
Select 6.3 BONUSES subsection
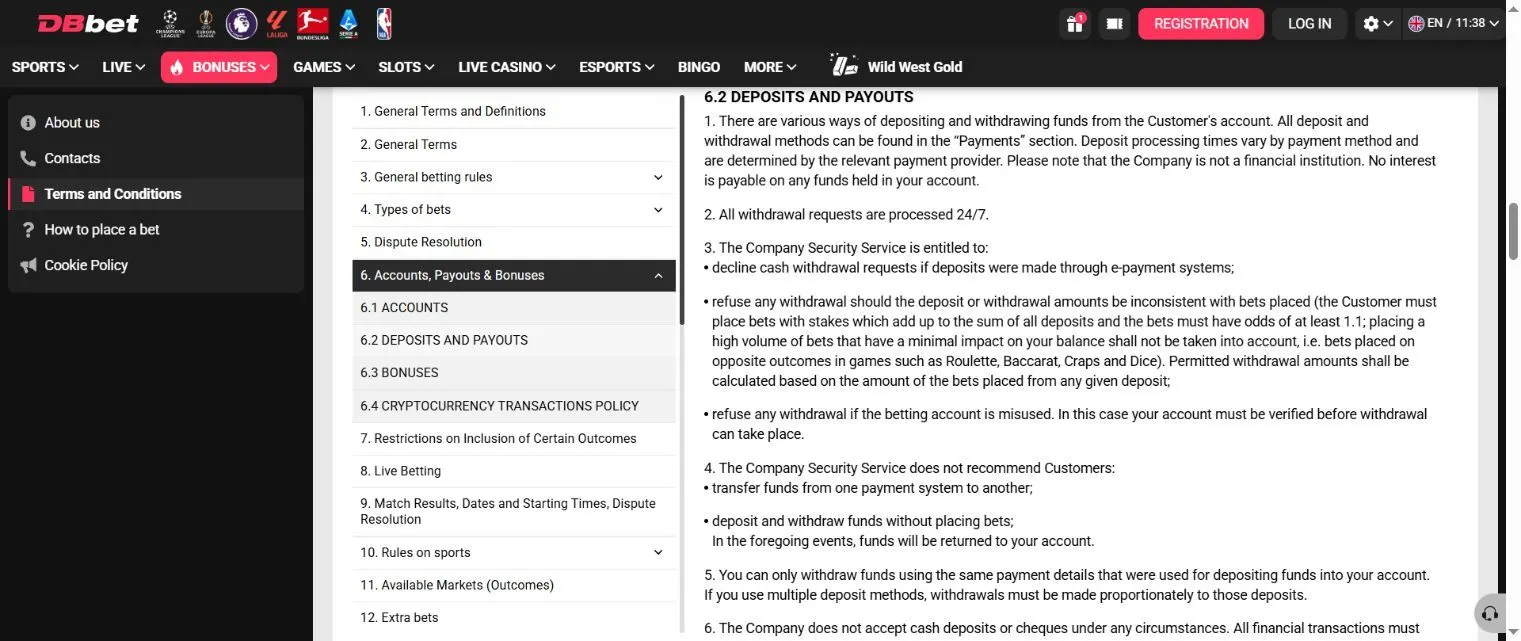pyautogui.click(x=514, y=373)
